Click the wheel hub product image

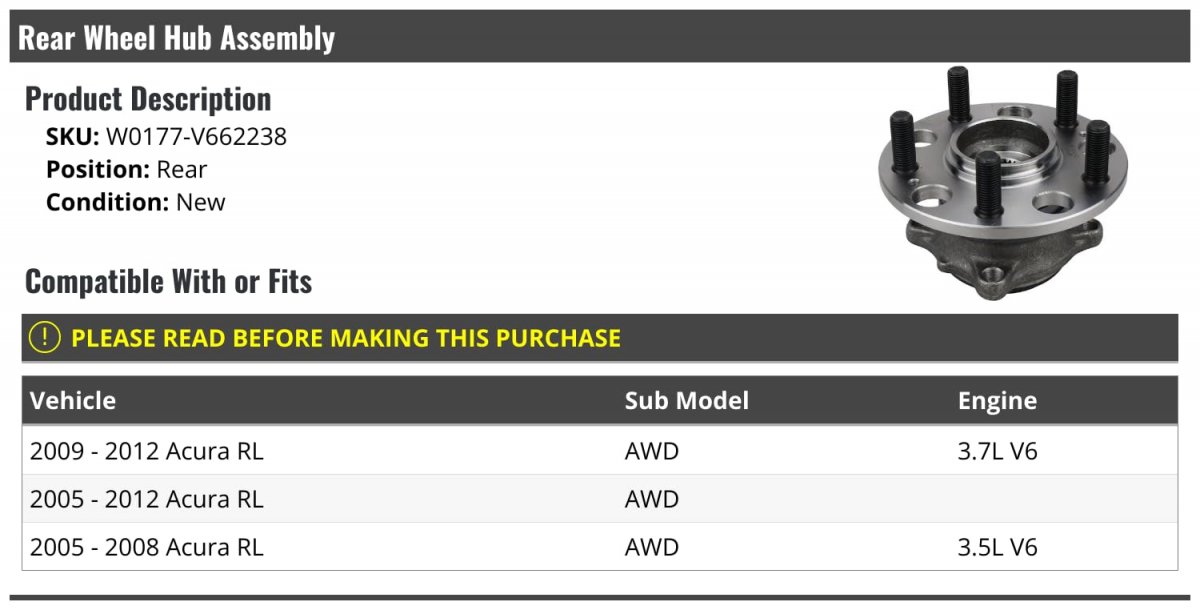coord(1000,180)
